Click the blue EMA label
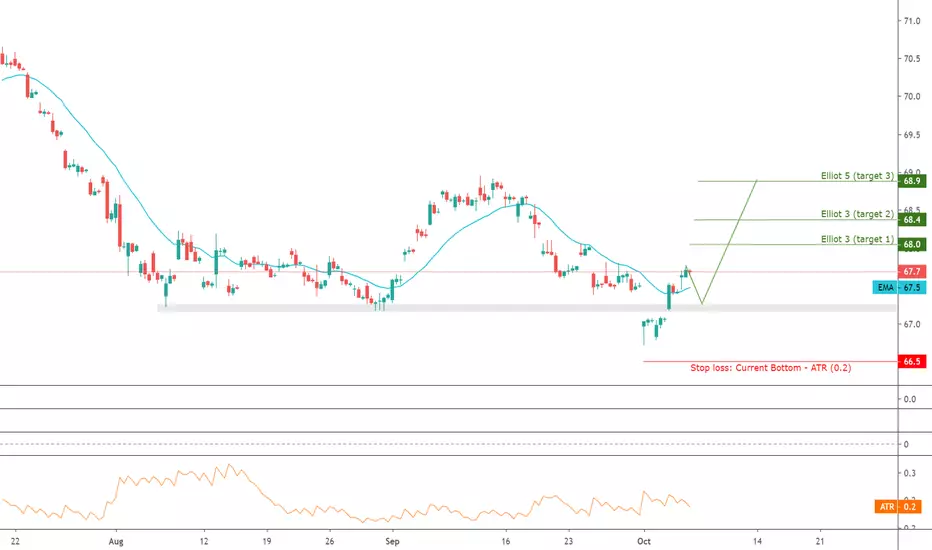Screen dimensions: 932x550 886,287
